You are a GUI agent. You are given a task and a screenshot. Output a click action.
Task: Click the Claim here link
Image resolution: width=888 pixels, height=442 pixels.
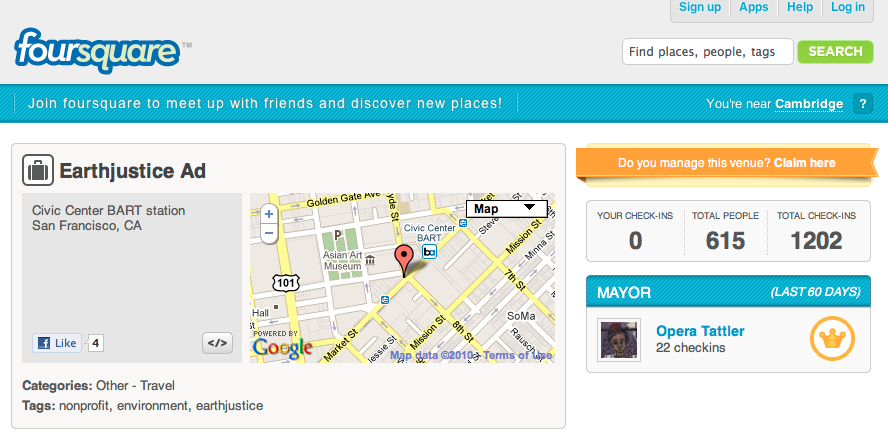coord(803,162)
